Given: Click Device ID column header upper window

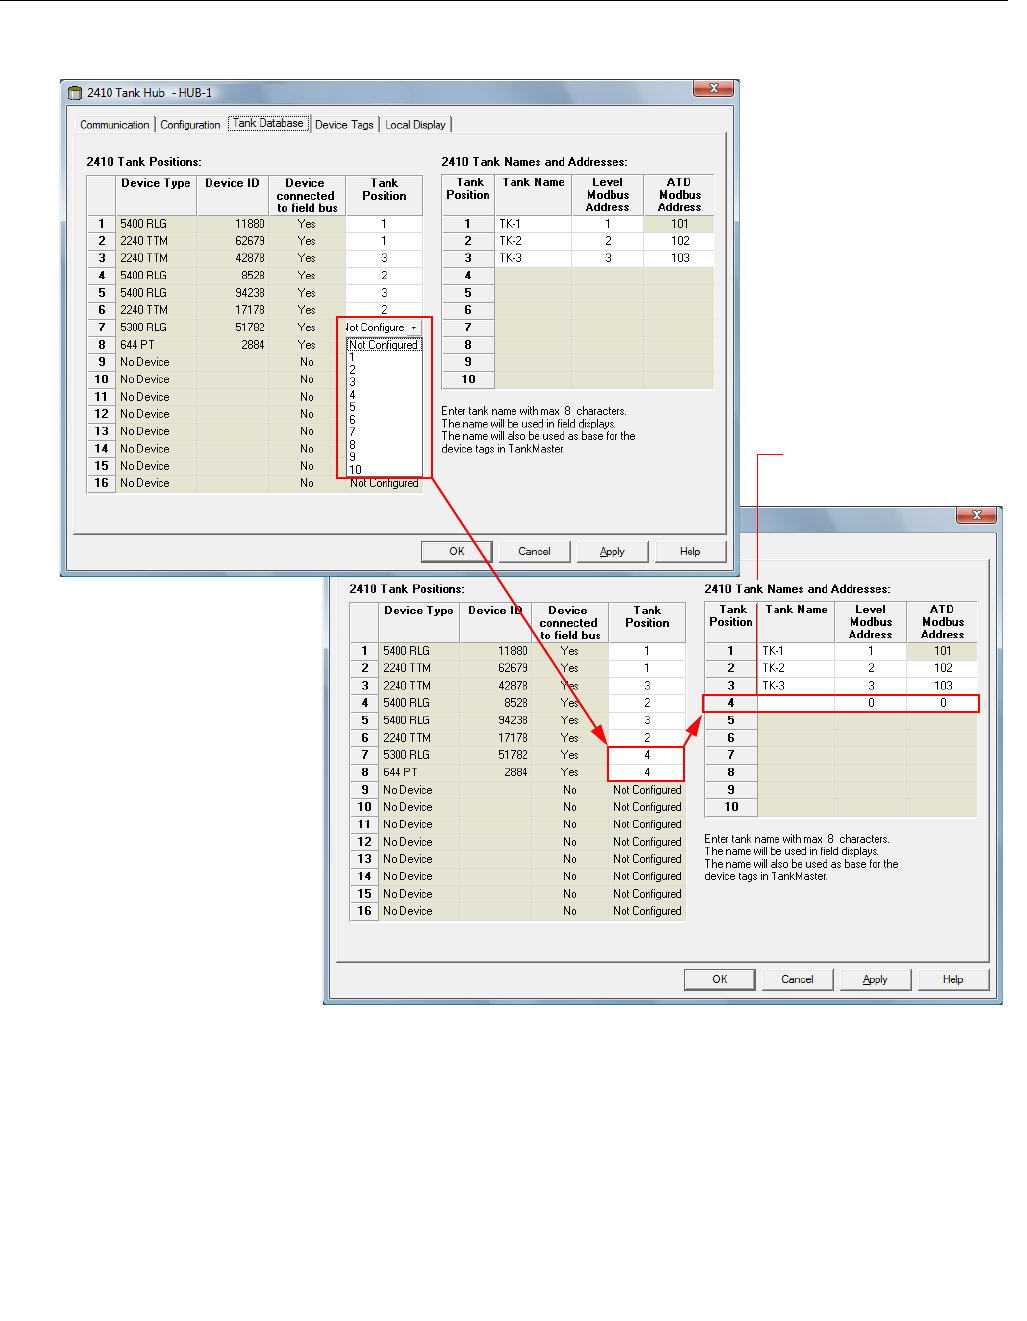Looking at the screenshot, I should click(233, 195).
